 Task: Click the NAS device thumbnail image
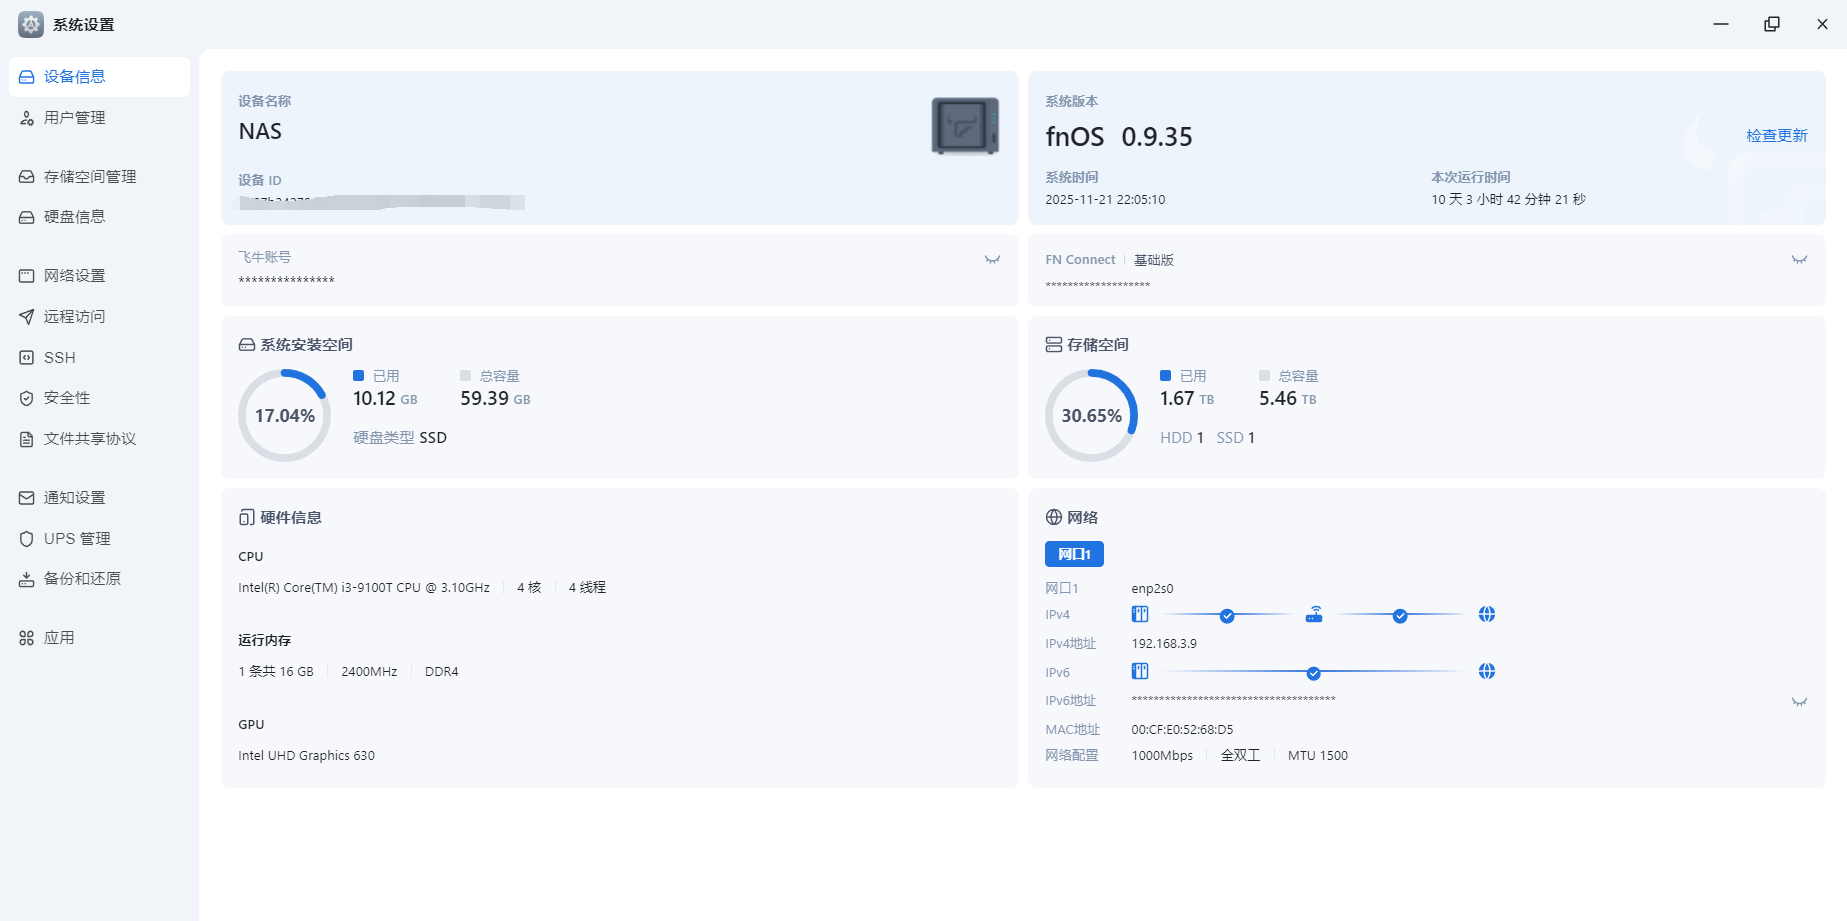pyautogui.click(x=965, y=126)
